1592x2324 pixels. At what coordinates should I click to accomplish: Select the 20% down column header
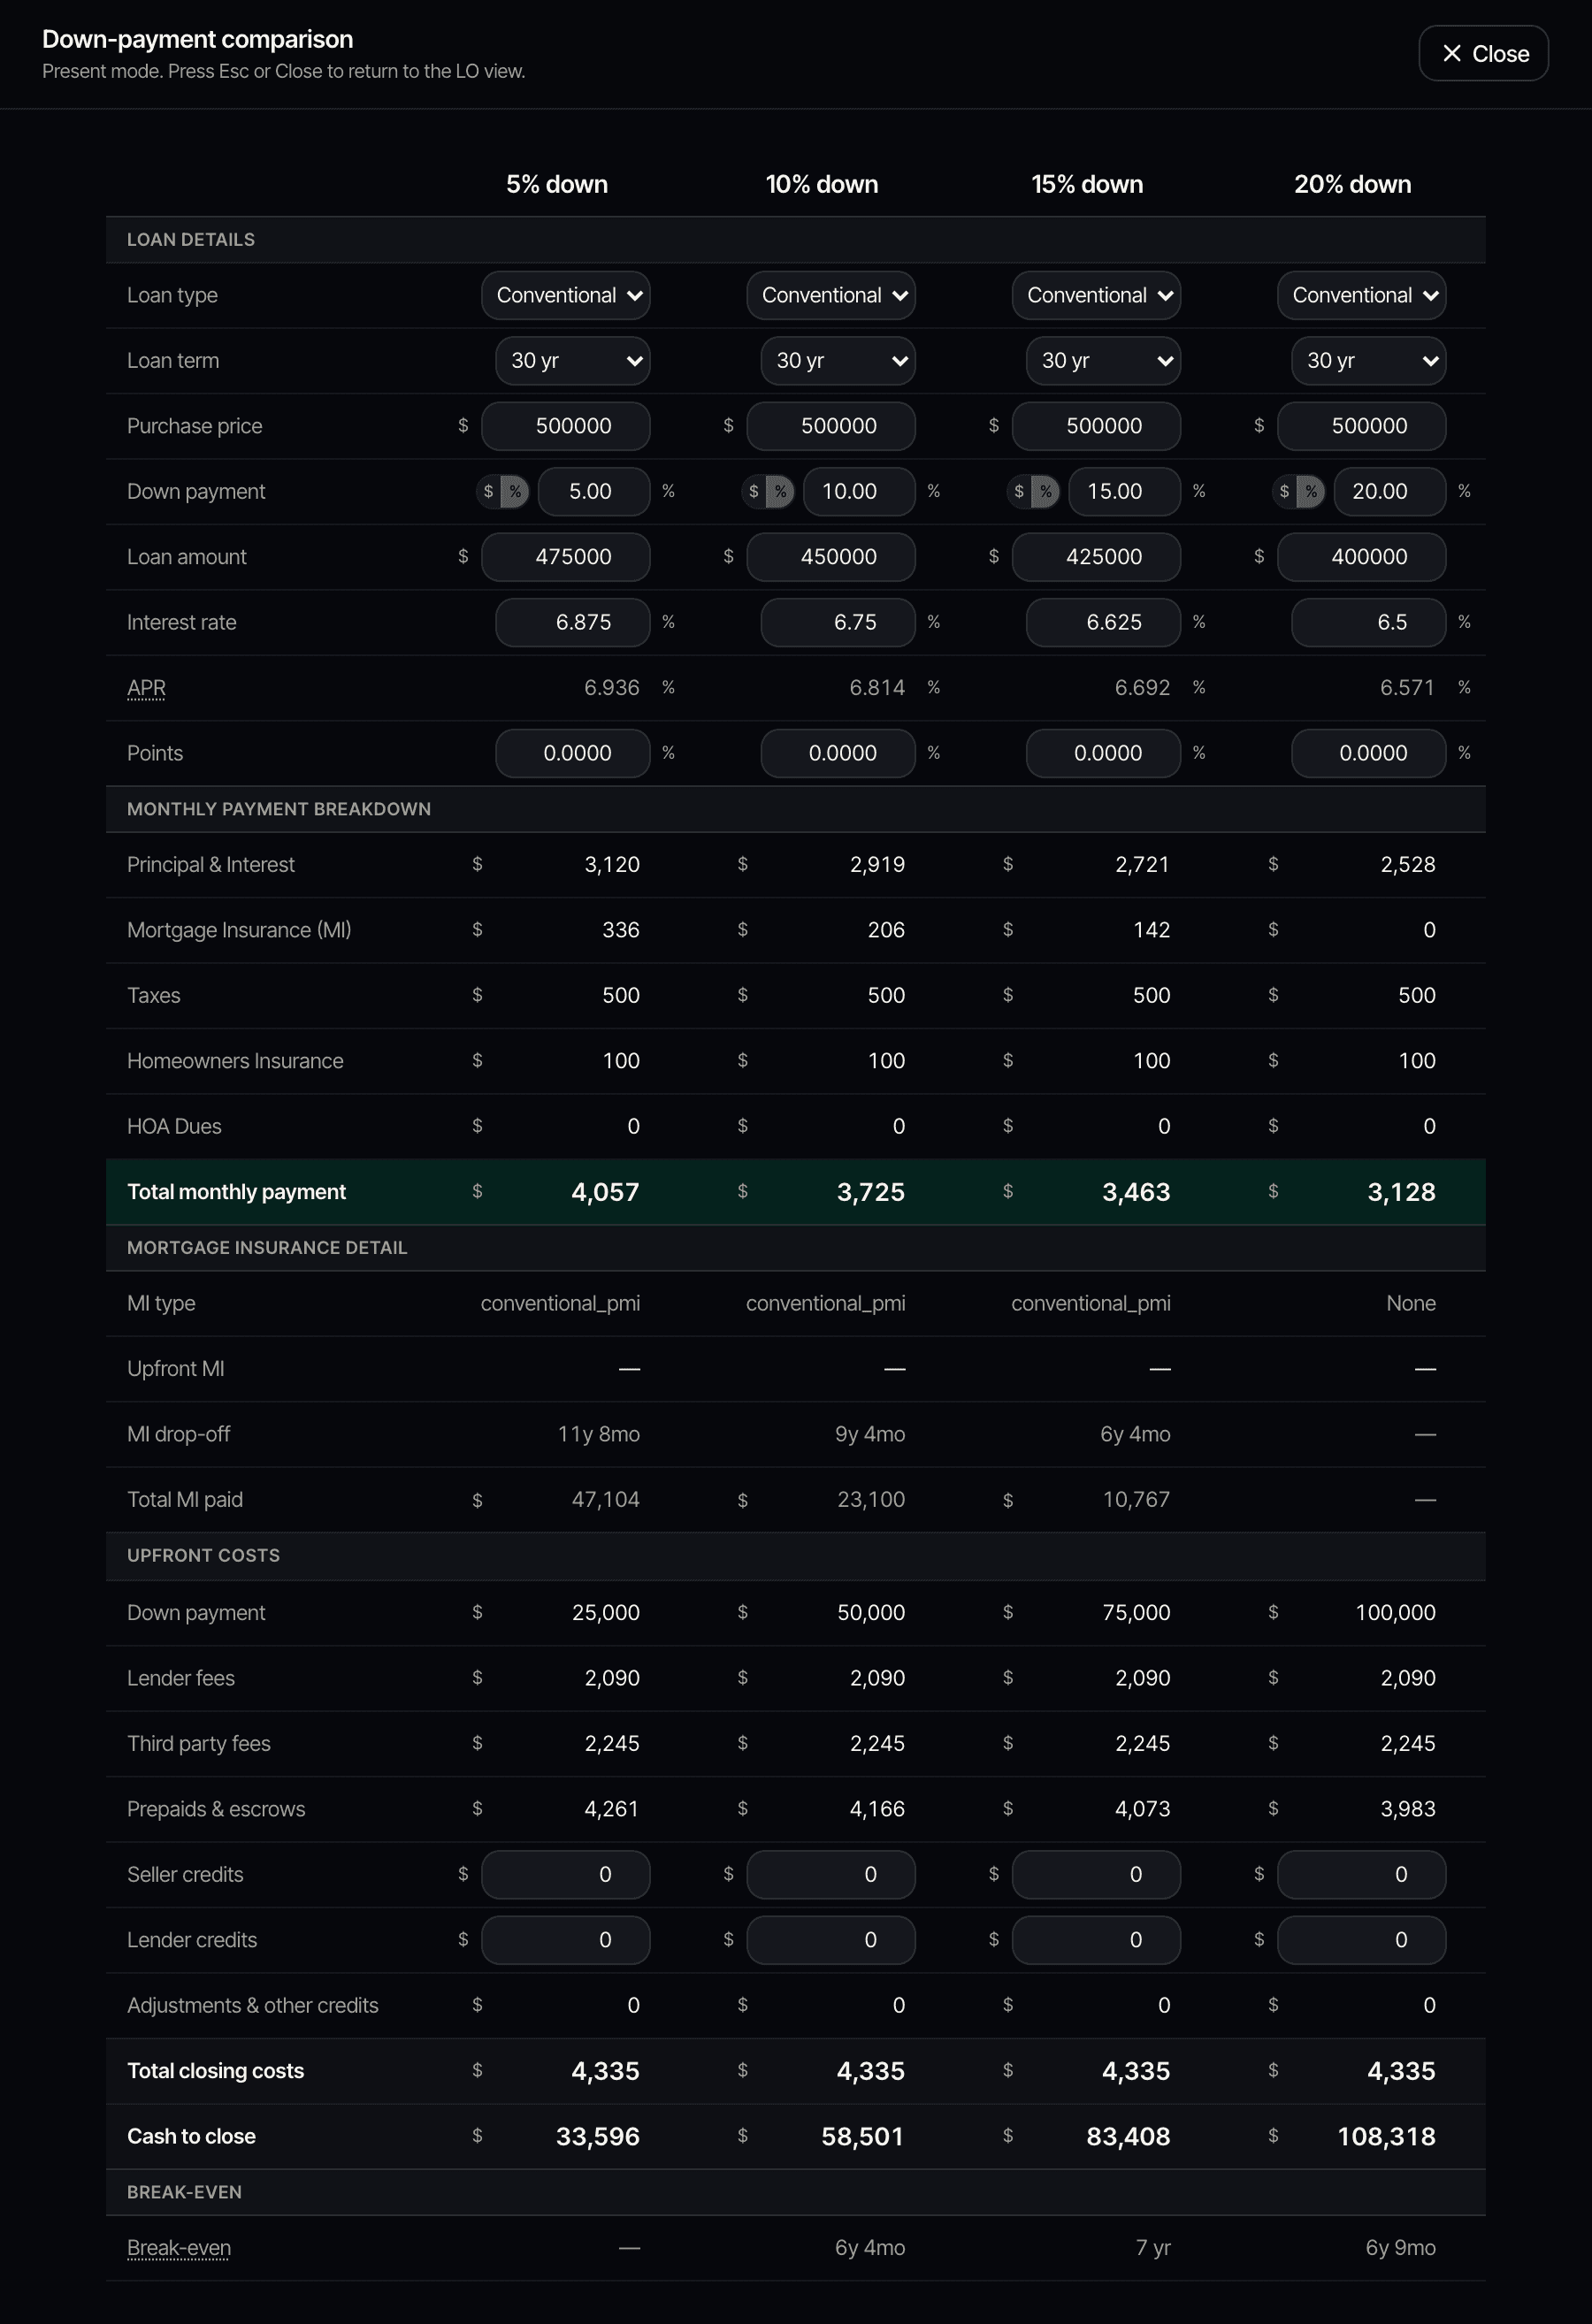click(1353, 184)
